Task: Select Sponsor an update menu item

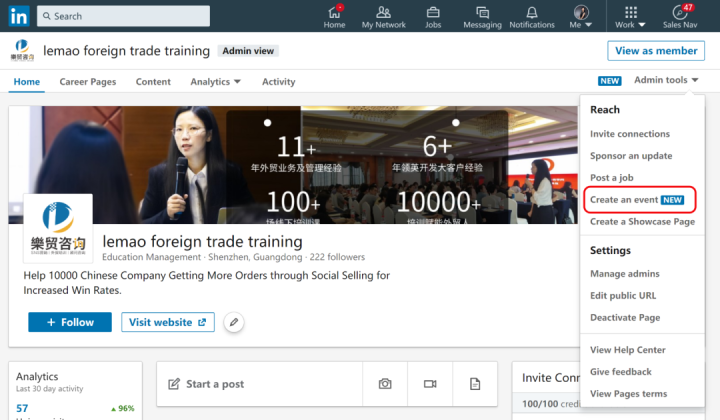Action: coord(631,156)
